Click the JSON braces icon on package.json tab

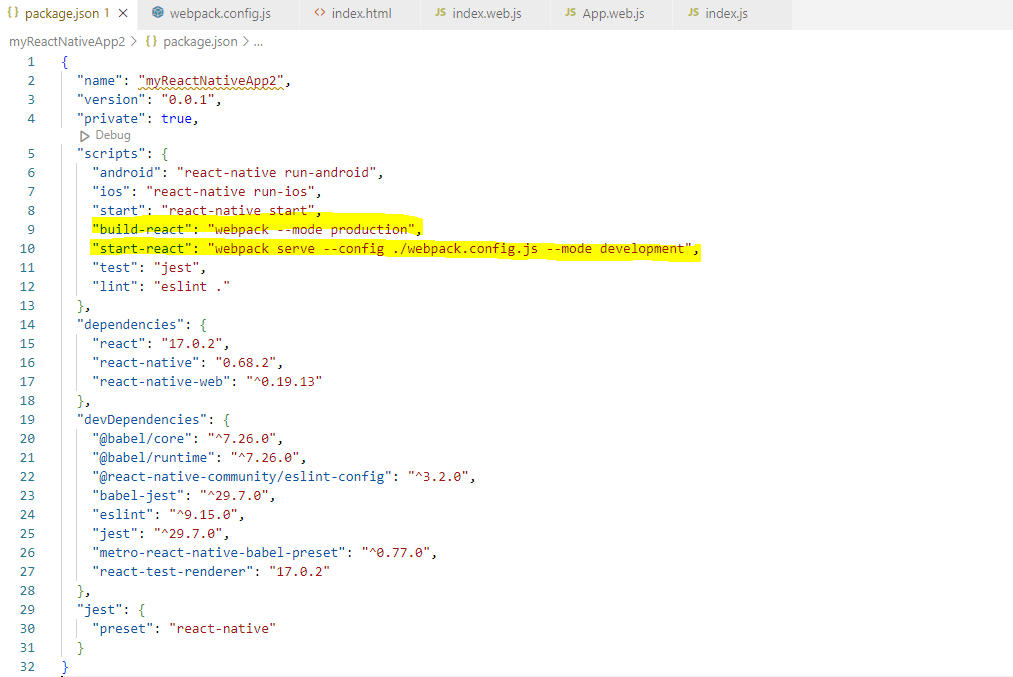[x=13, y=12]
